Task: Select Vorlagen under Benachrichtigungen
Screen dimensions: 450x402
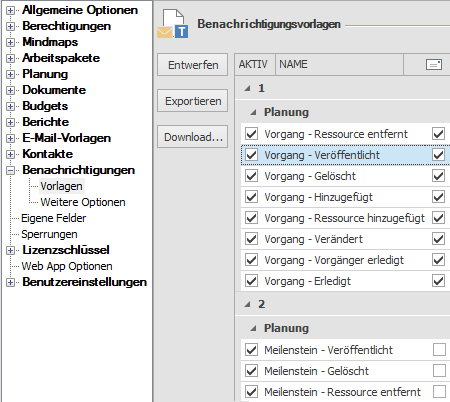Action: click(61, 186)
